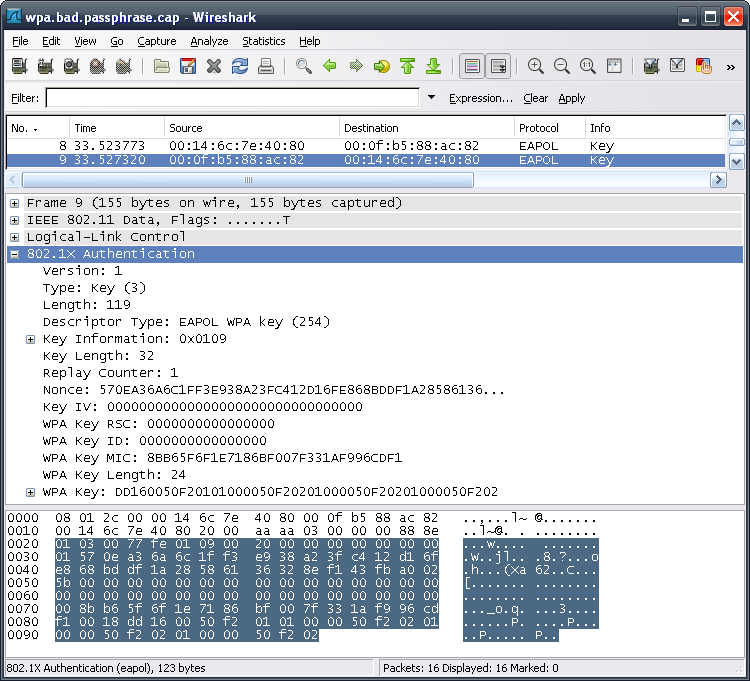Click the Save capture file icon
The height and width of the screenshot is (681, 750).
coord(188,67)
